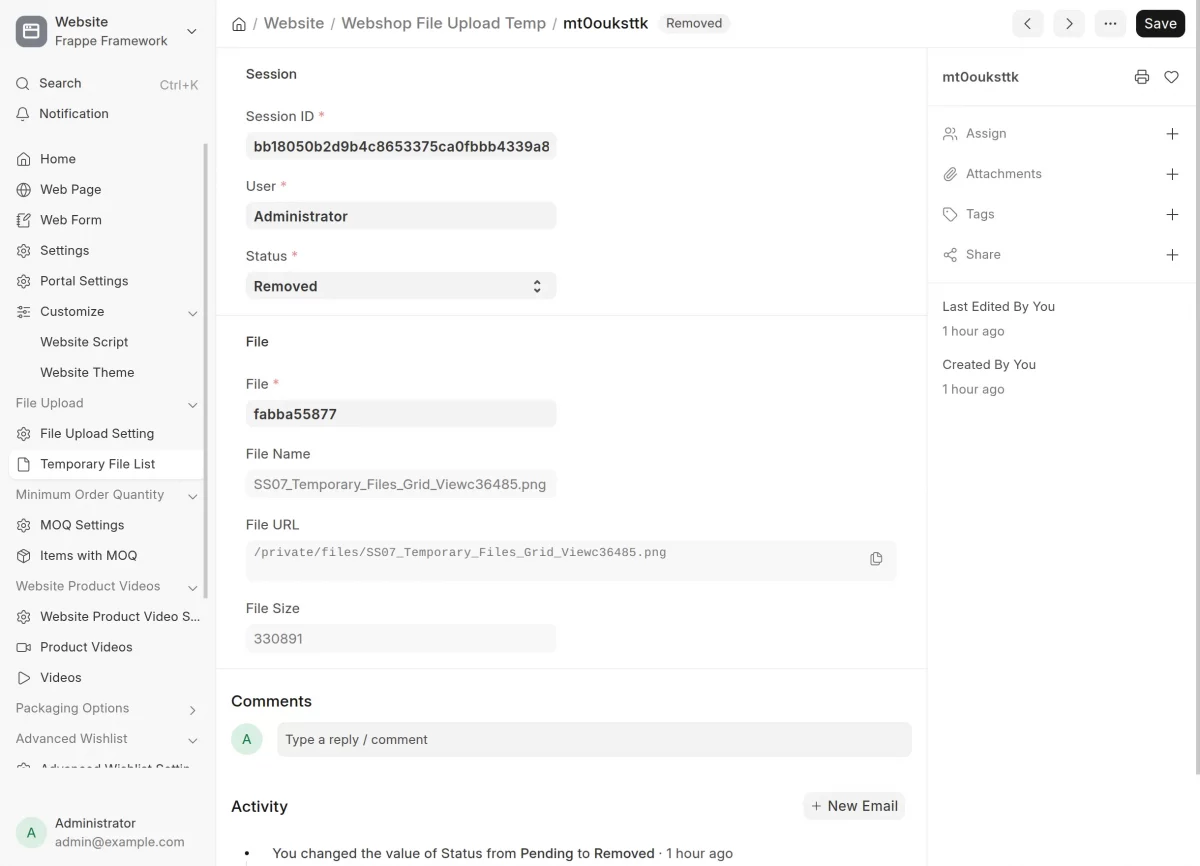
Task: Click the File Upload Setting gear icon
Action: coord(24,434)
